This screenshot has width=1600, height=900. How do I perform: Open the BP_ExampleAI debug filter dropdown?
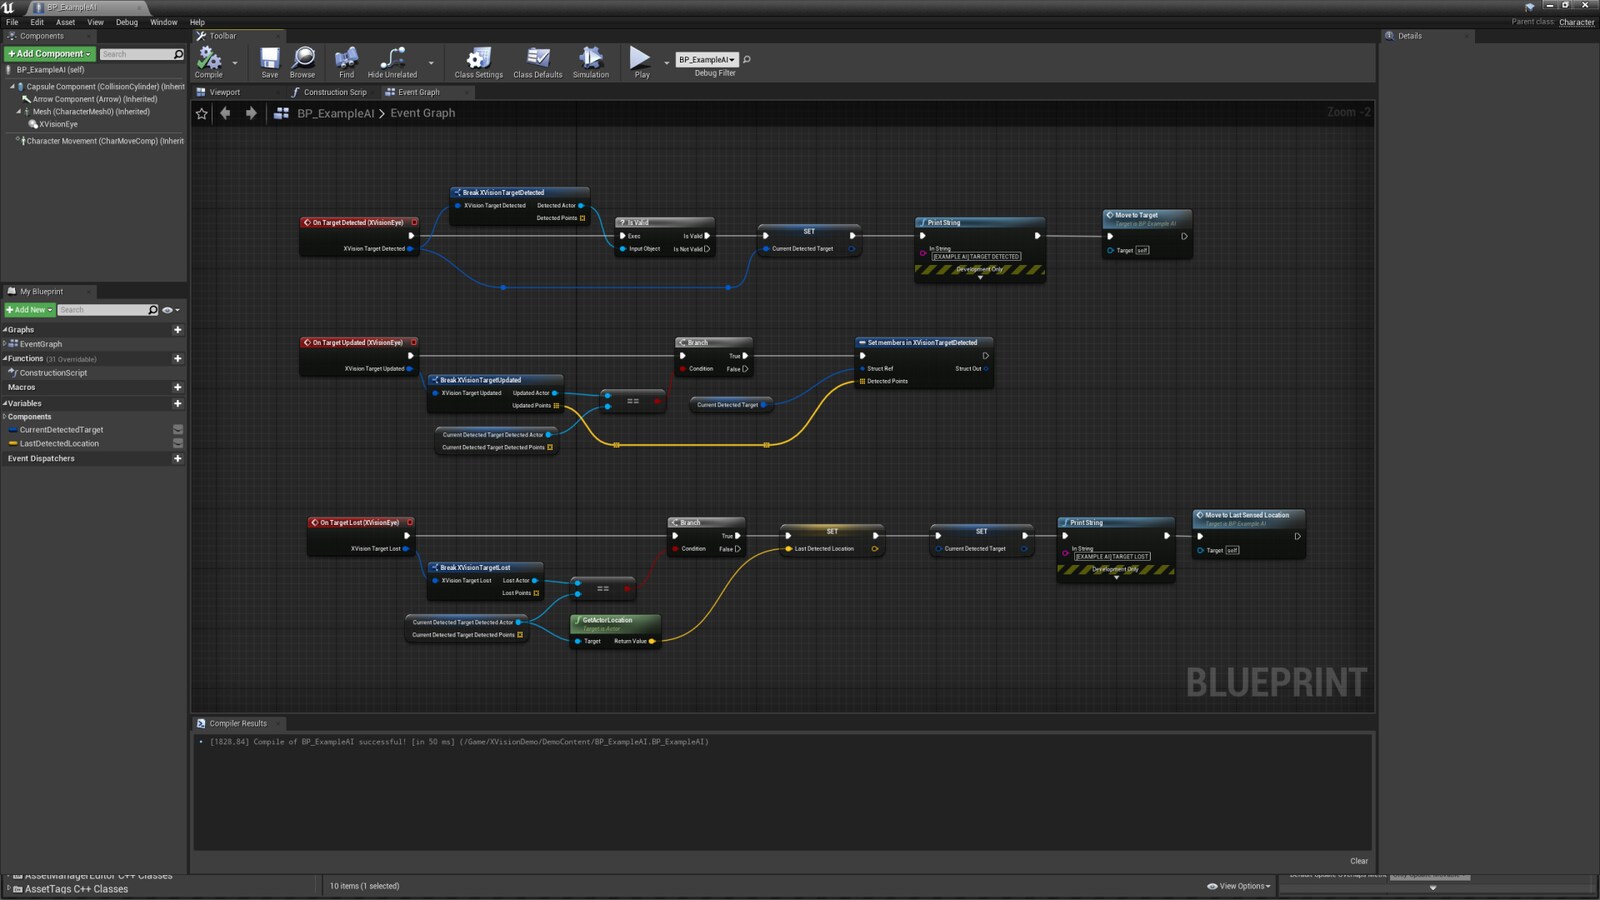707,60
